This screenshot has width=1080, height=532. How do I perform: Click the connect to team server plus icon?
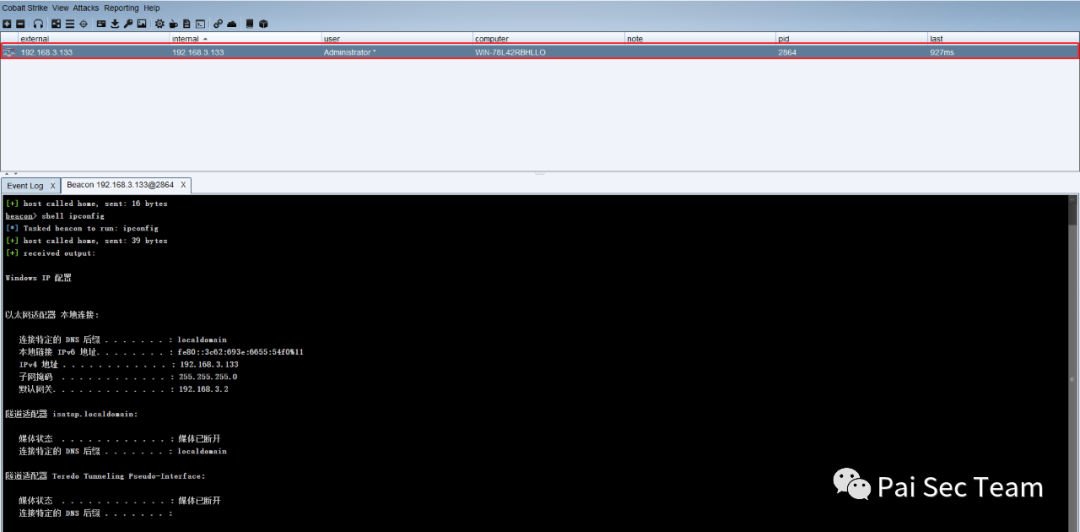pyautogui.click(x=7, y=23)
